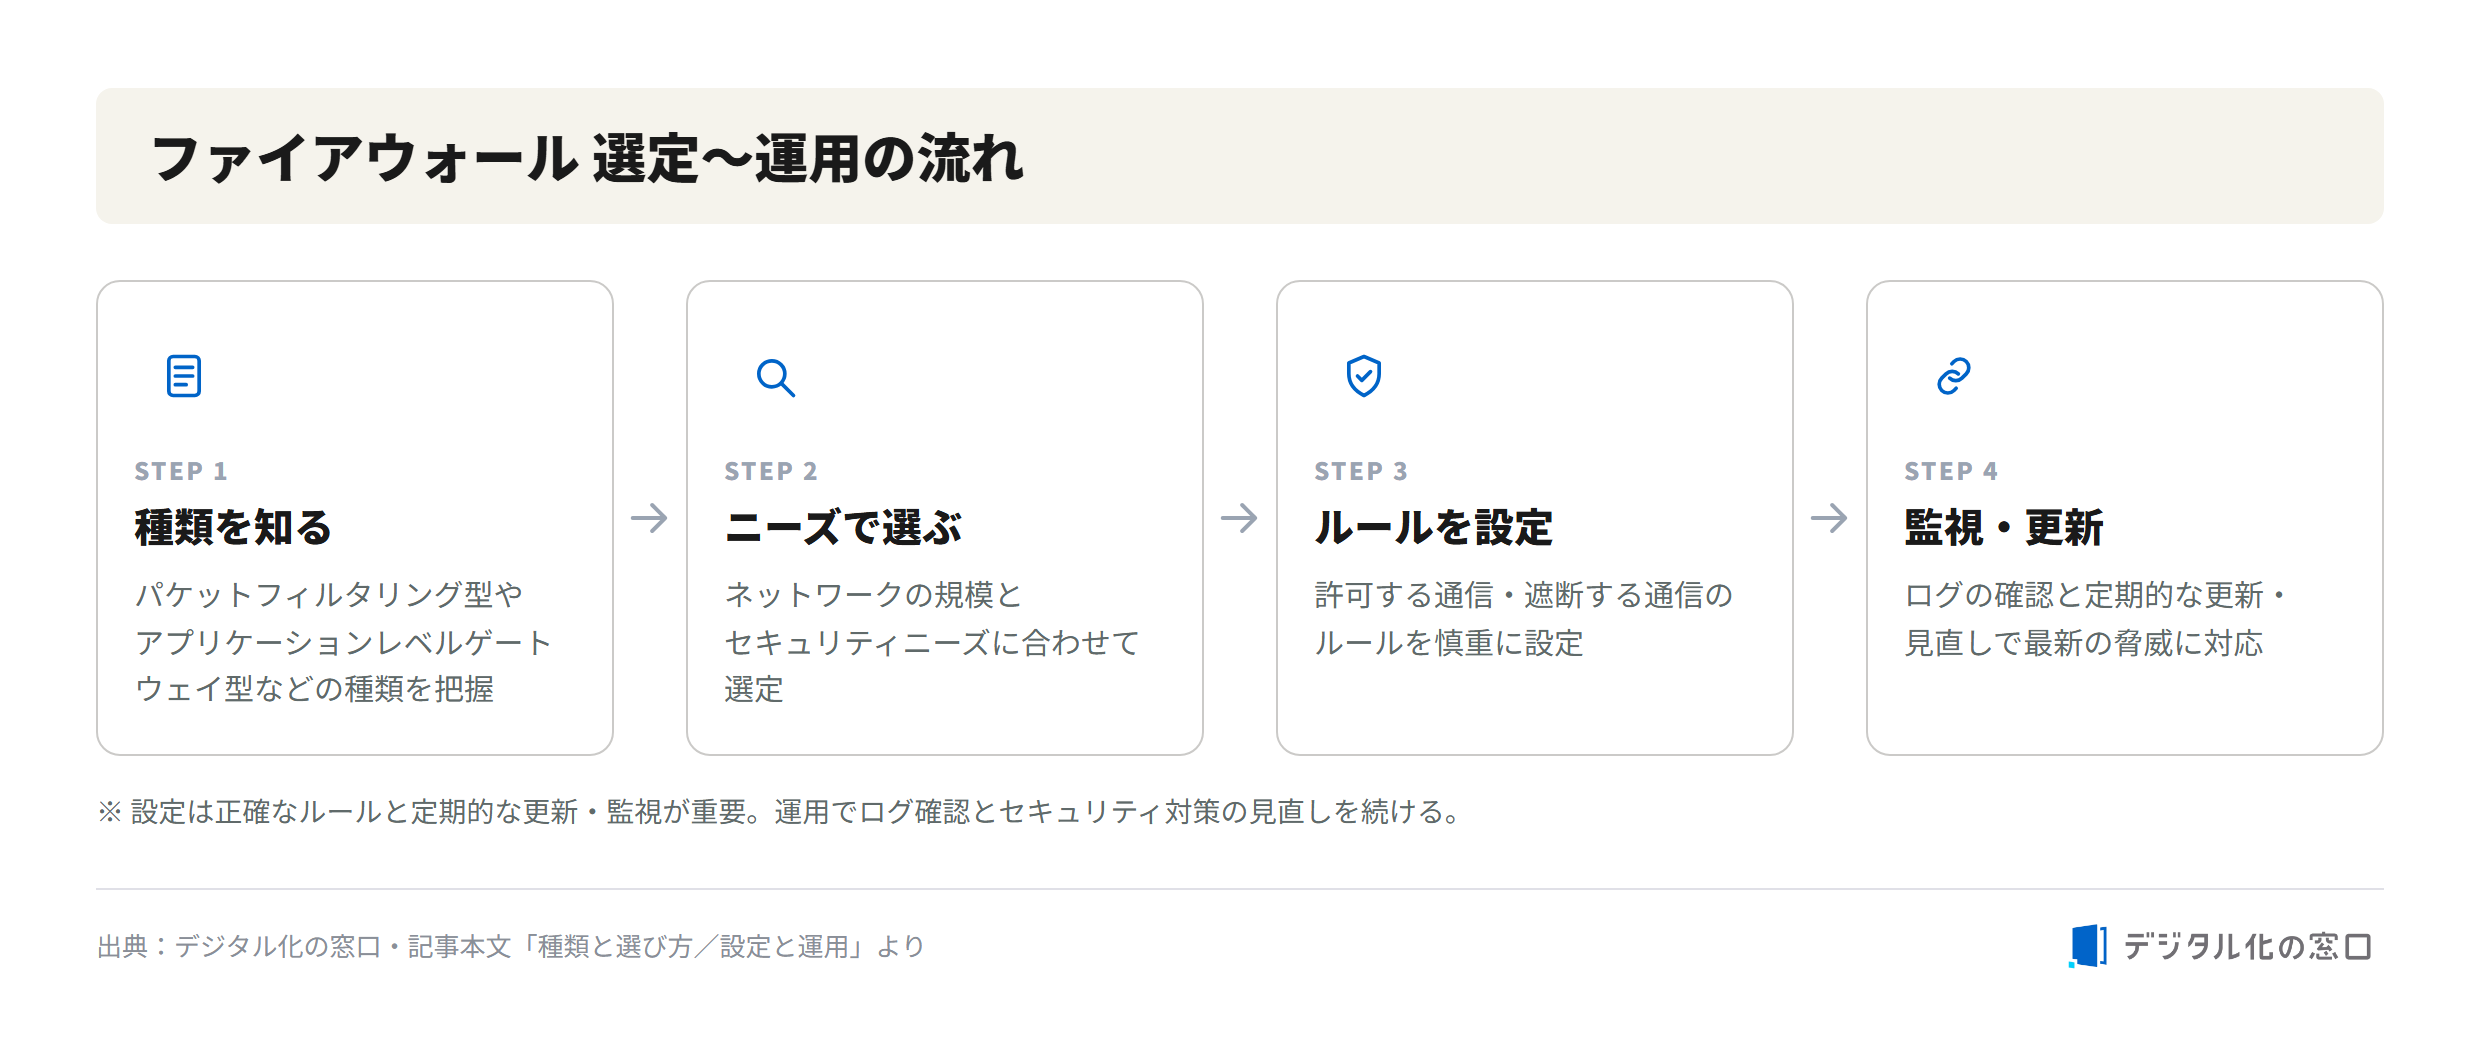The width and height of the screenshot is (2480, 1062).
Task: Click the Step 2 description about ネットワークの規模
Action: coord(932,642)
